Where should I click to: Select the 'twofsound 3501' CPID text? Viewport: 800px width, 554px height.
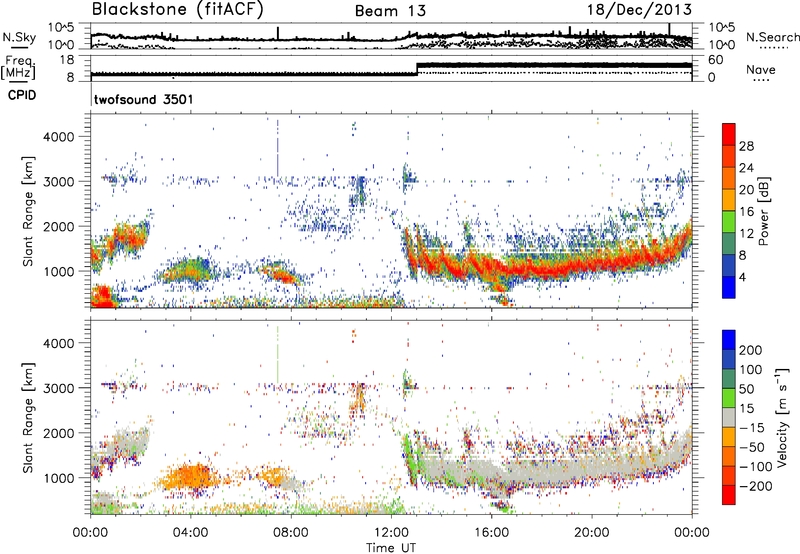pos(144,99)
